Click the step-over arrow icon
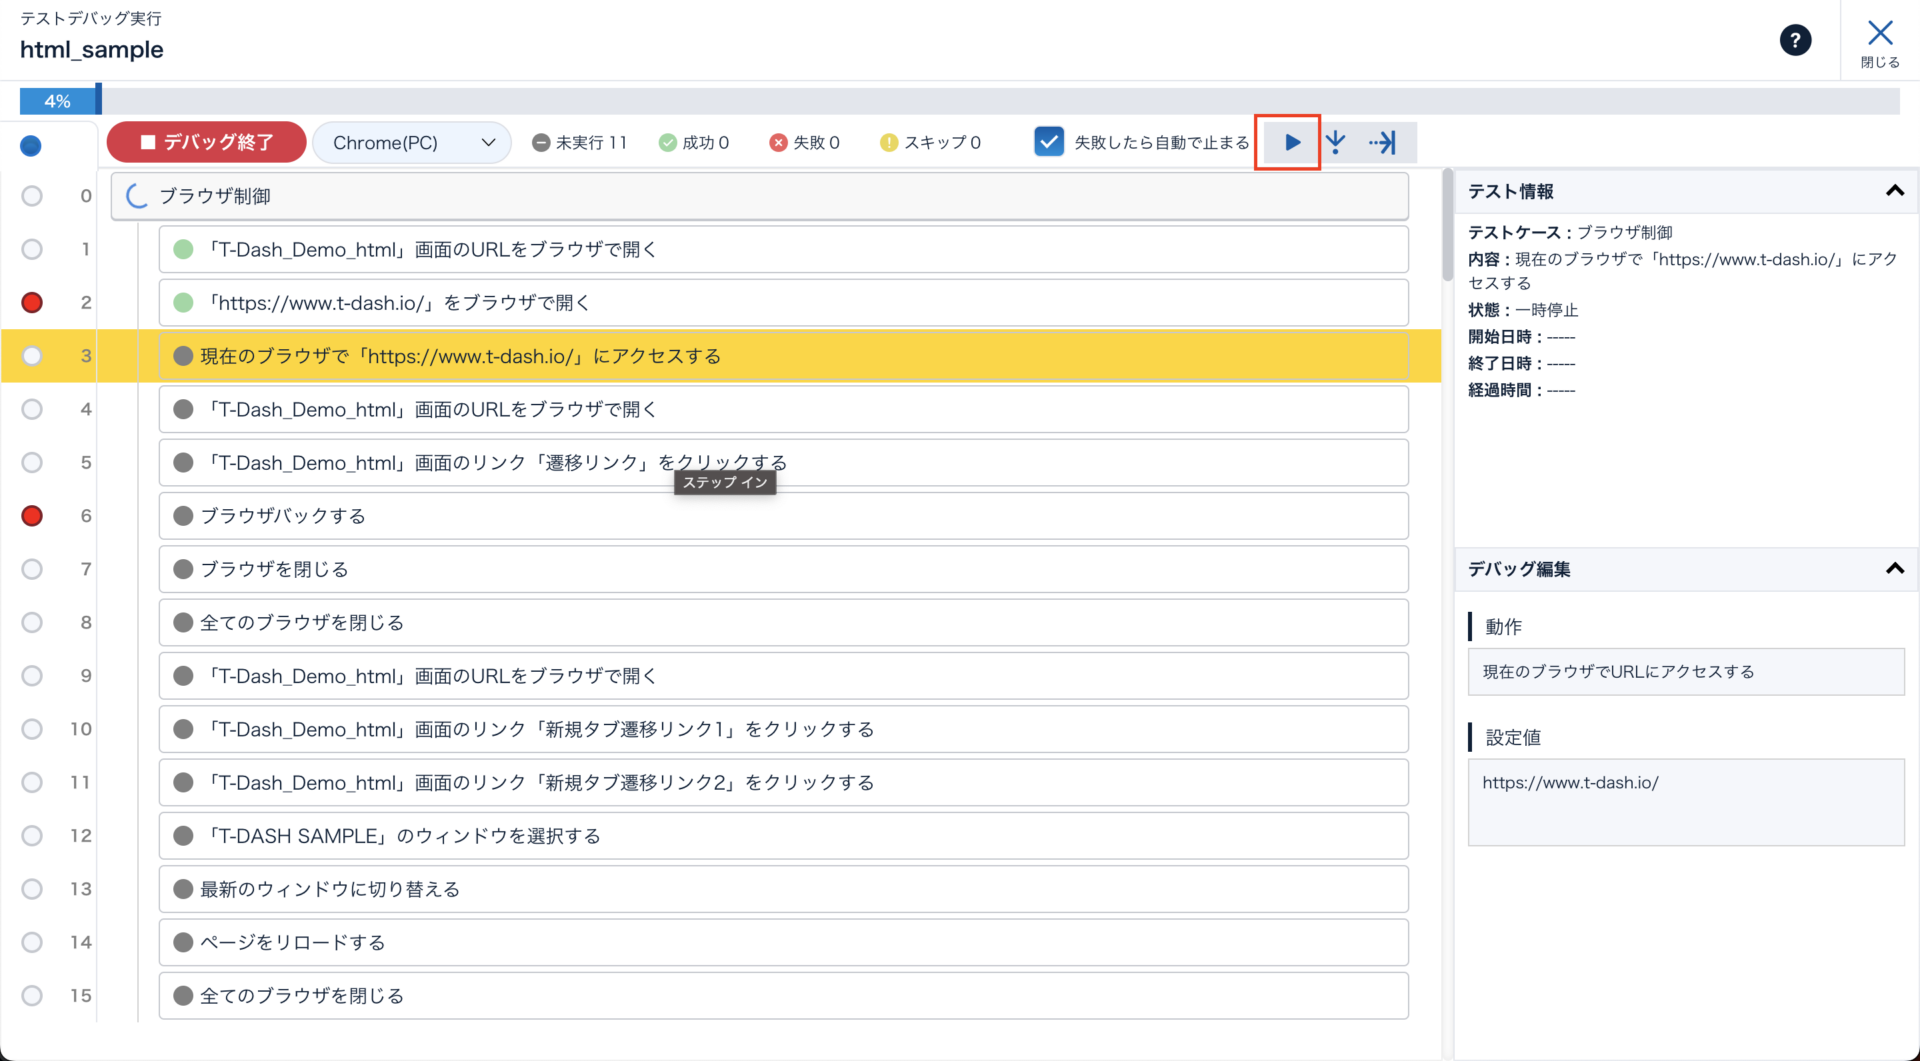The height and width of the screenshot is (1061, 1920). pyautogui.click(x=1383, y=143)
